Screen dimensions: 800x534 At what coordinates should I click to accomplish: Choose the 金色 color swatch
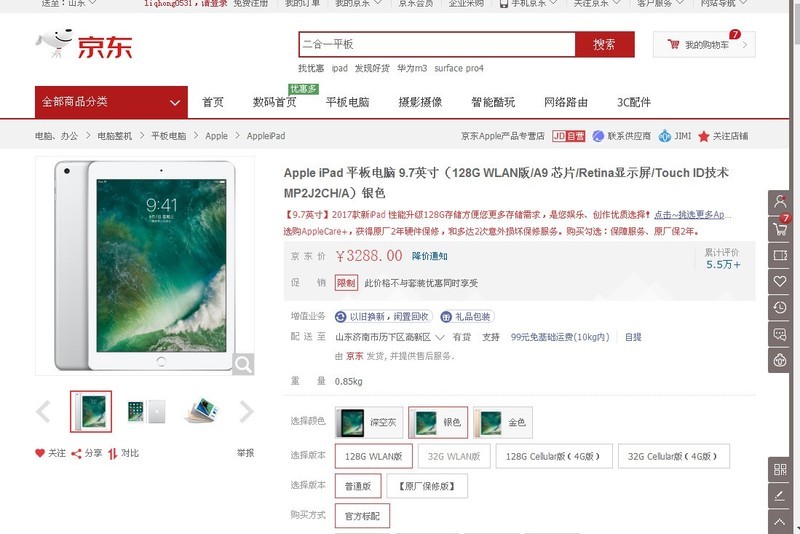(503, 422)
